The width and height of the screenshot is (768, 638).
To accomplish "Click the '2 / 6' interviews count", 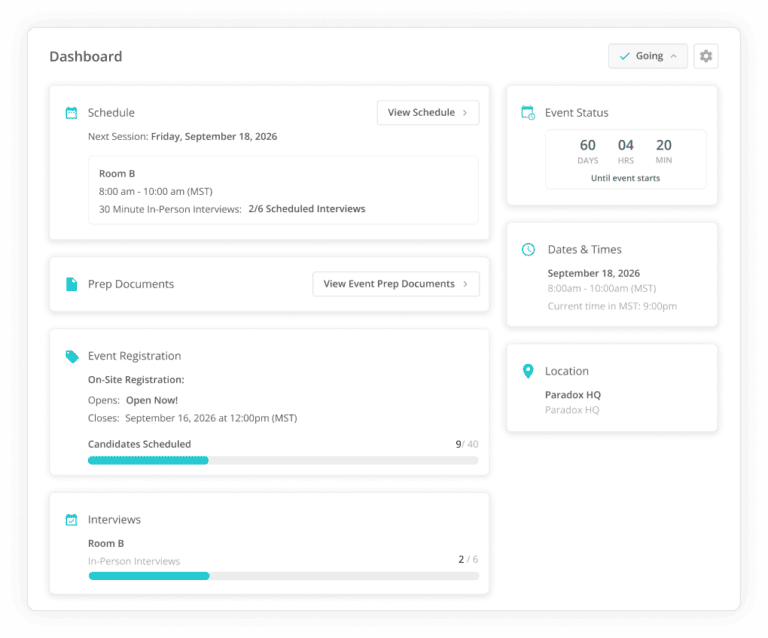I will tap(468, 559).
